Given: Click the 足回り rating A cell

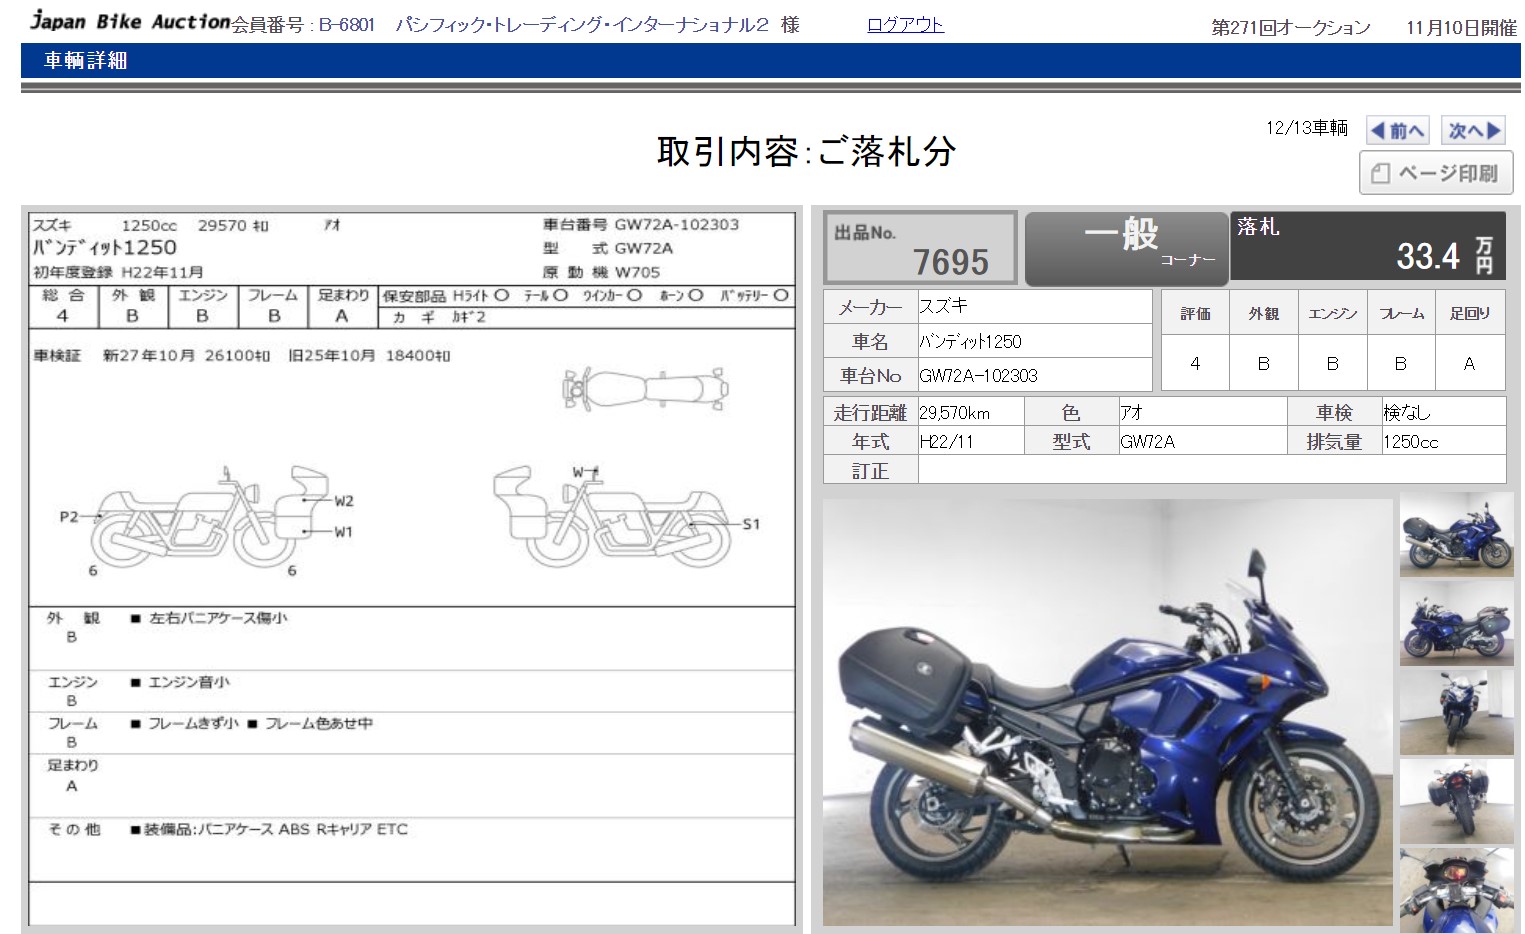Looking at the screenshot, I should coord(1470,364).
